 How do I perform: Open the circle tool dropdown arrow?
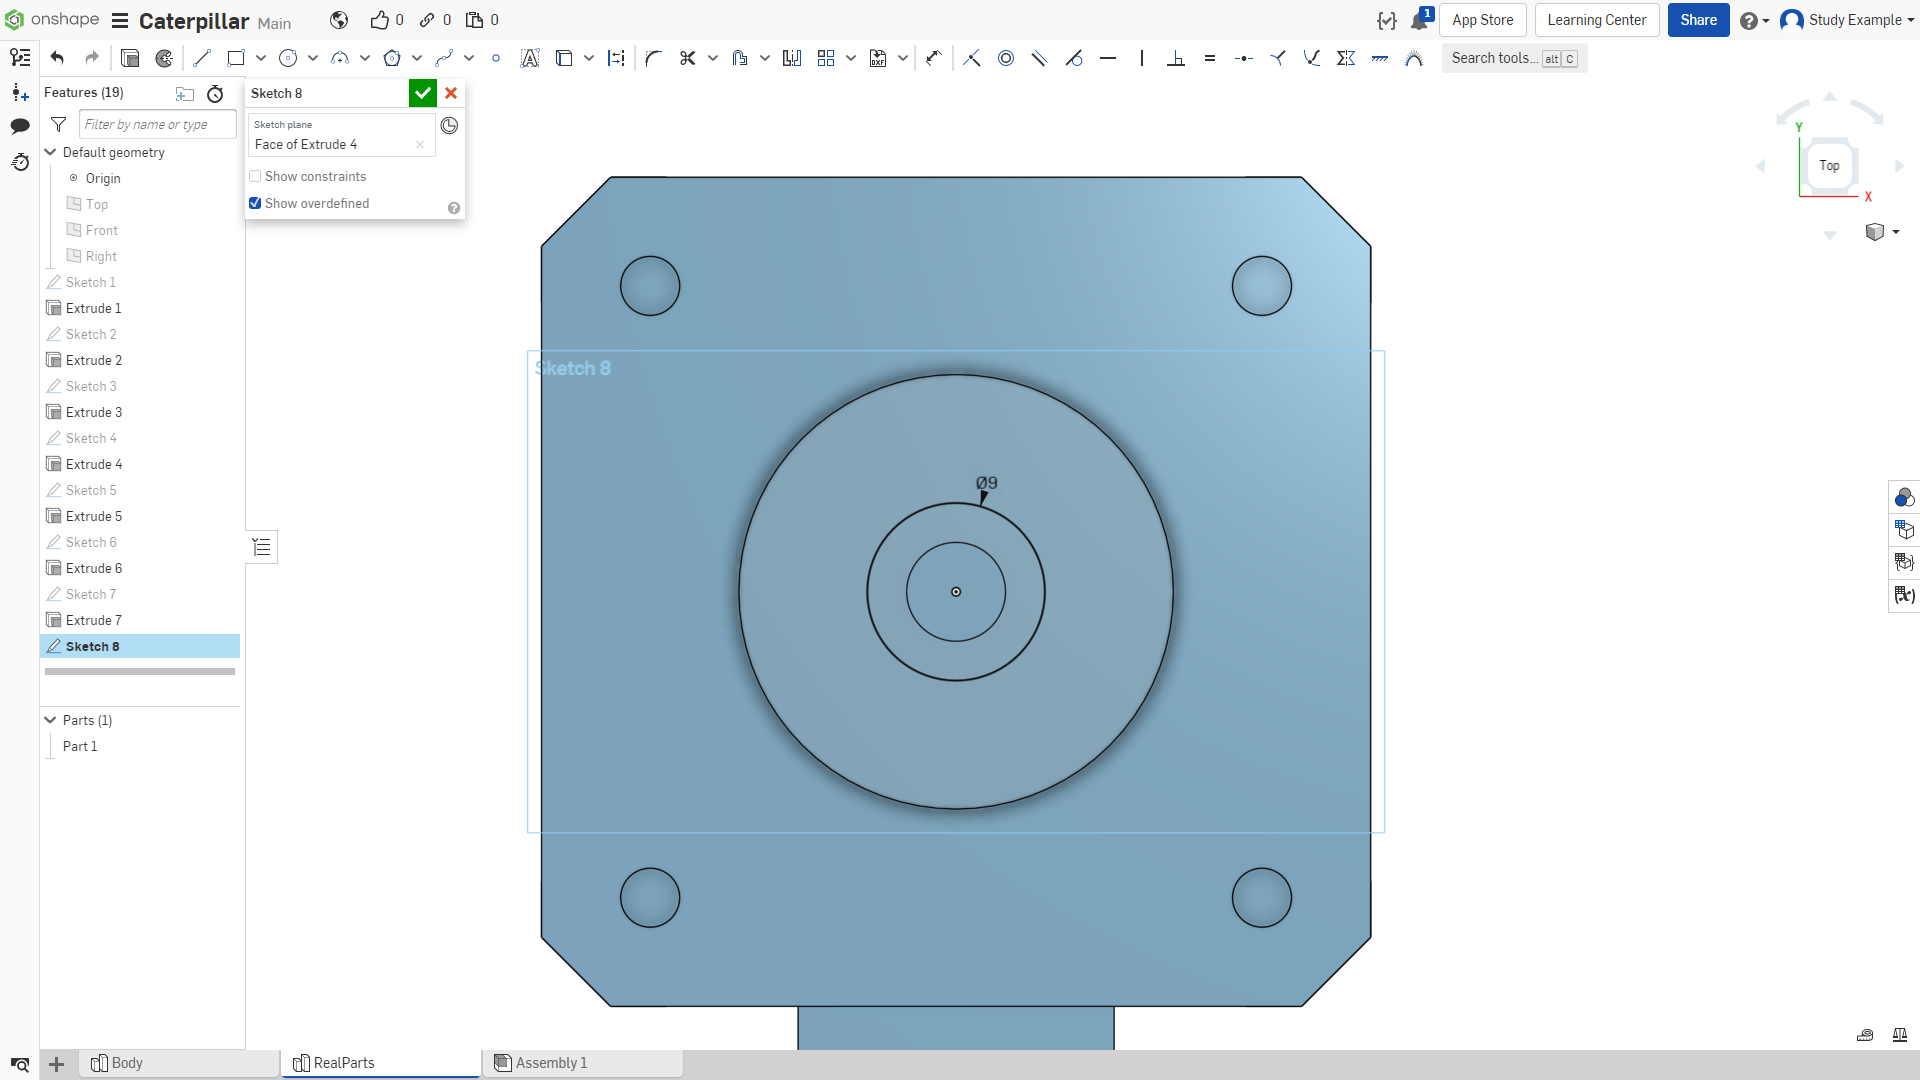pos(313,58)
